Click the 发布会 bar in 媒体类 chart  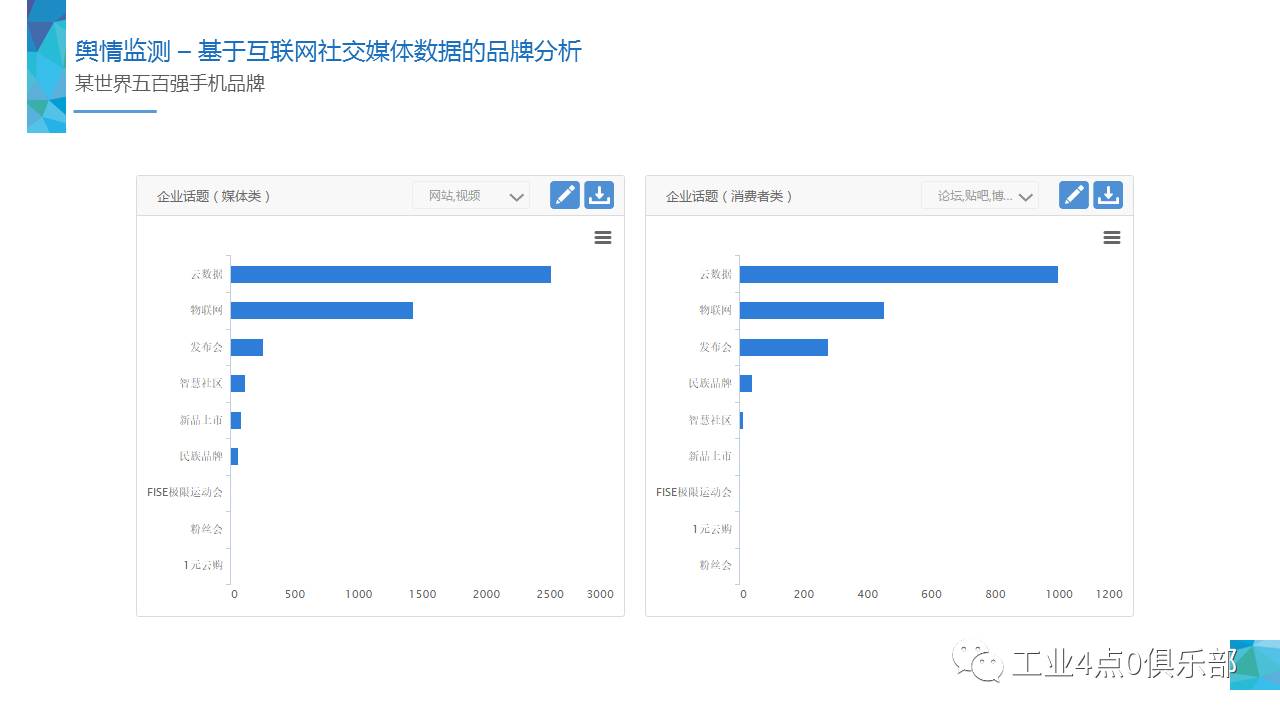246,347
